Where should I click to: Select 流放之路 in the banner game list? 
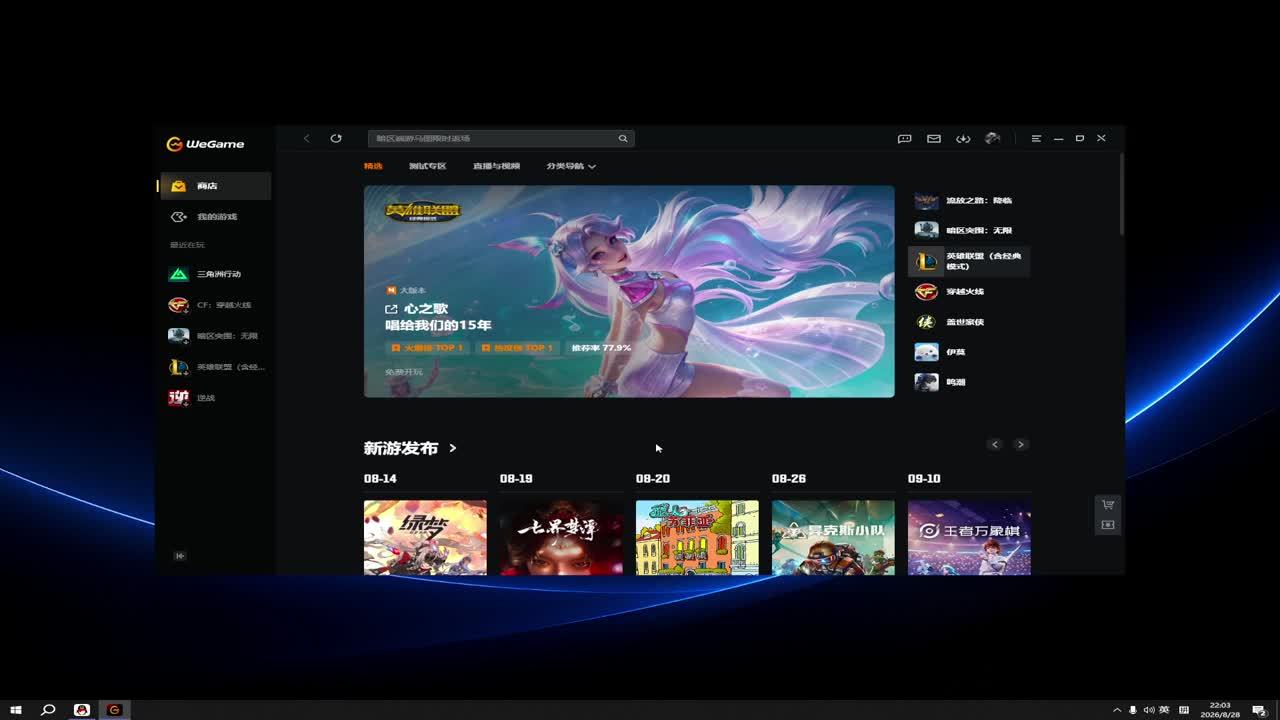(968, 201)
